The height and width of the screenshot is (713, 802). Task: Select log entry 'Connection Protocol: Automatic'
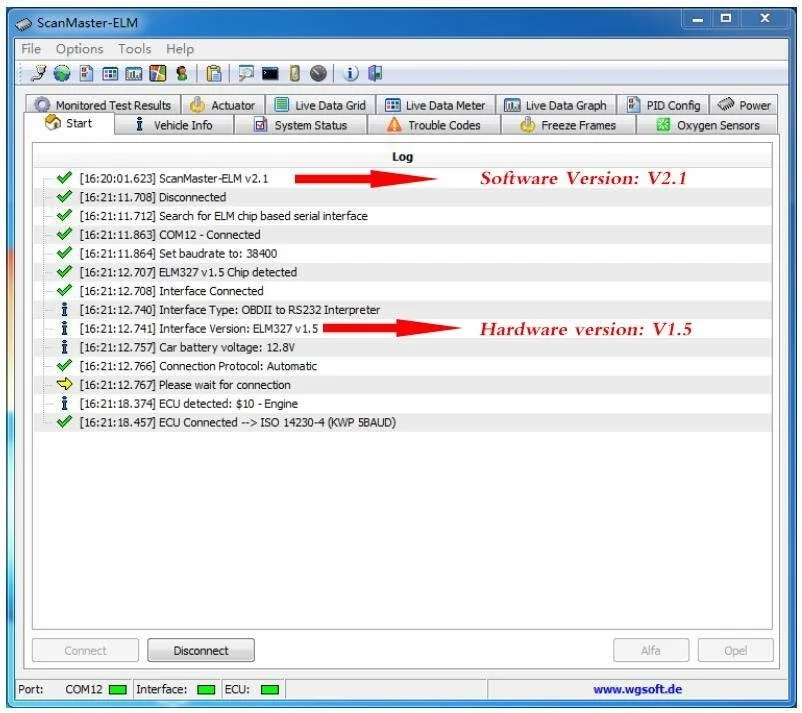[x=403, y=366]
